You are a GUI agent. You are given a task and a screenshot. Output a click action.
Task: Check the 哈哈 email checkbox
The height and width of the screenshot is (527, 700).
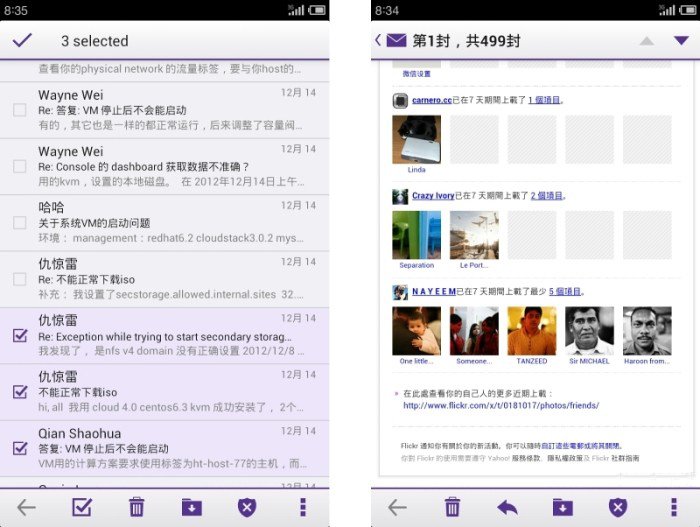[20, 222]
